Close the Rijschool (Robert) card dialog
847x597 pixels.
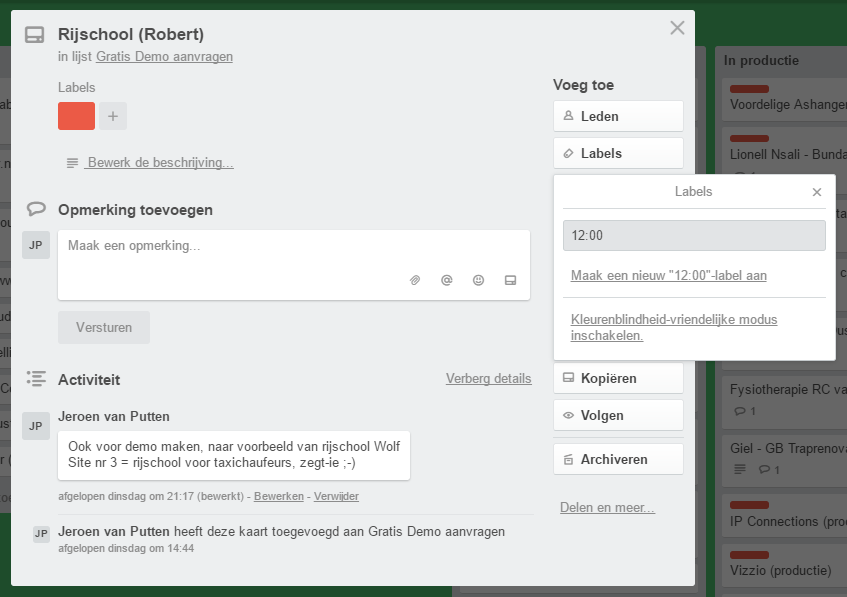pos(677,28)
